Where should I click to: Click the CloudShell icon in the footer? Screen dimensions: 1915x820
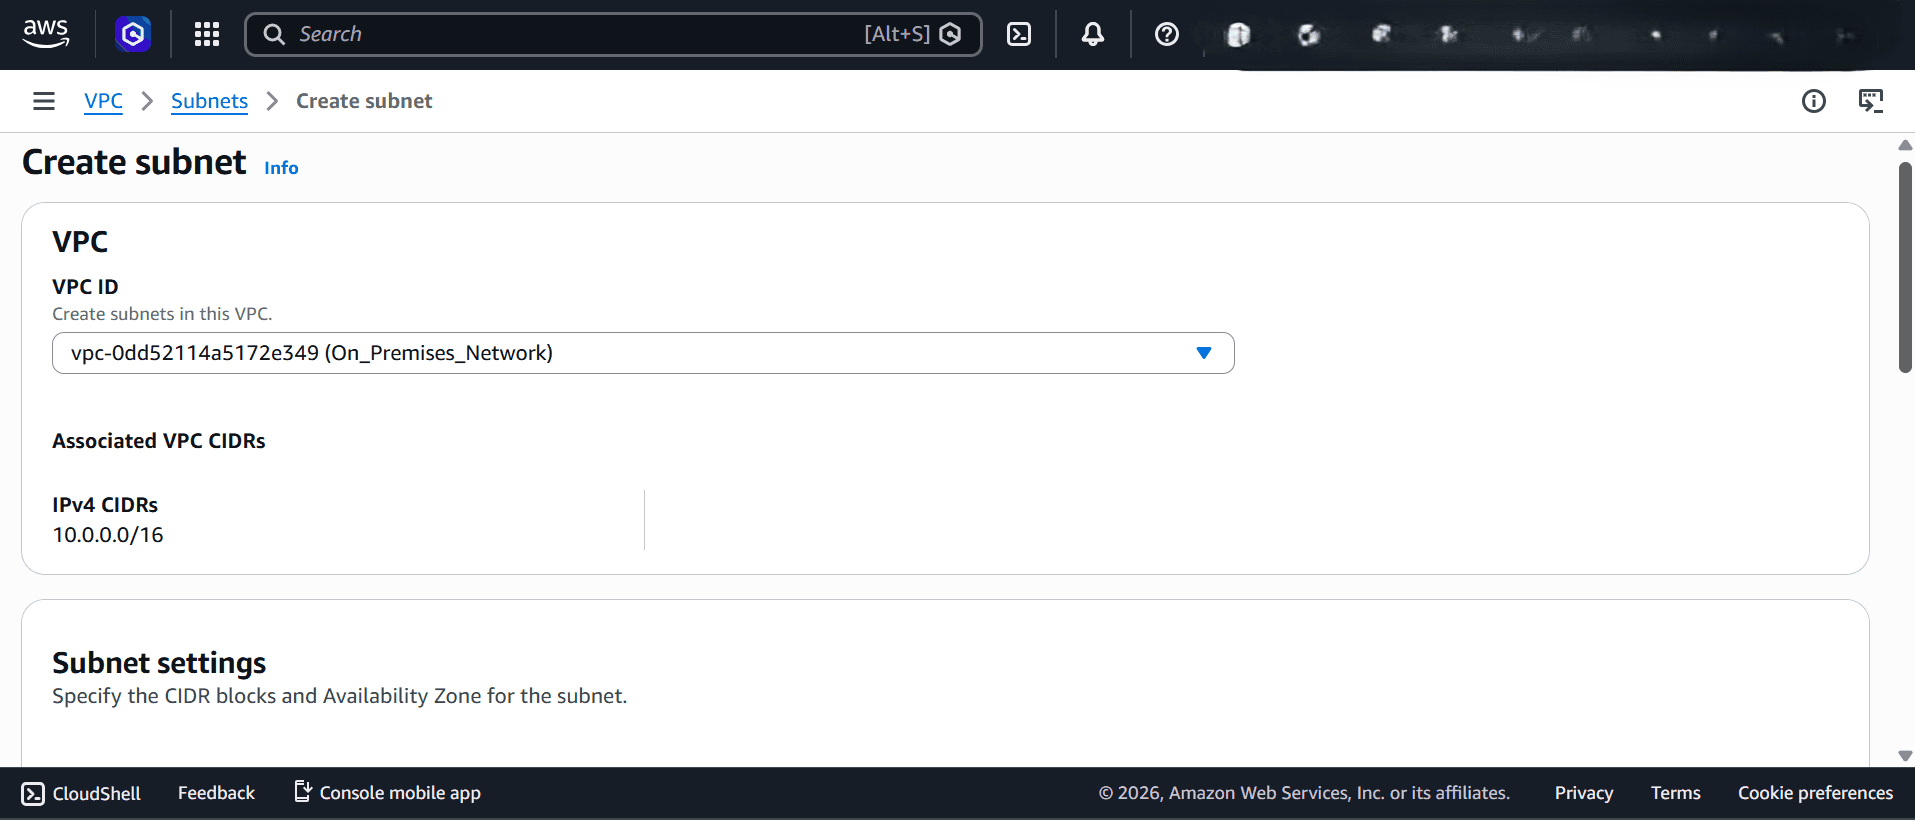[x=33, y=793]
